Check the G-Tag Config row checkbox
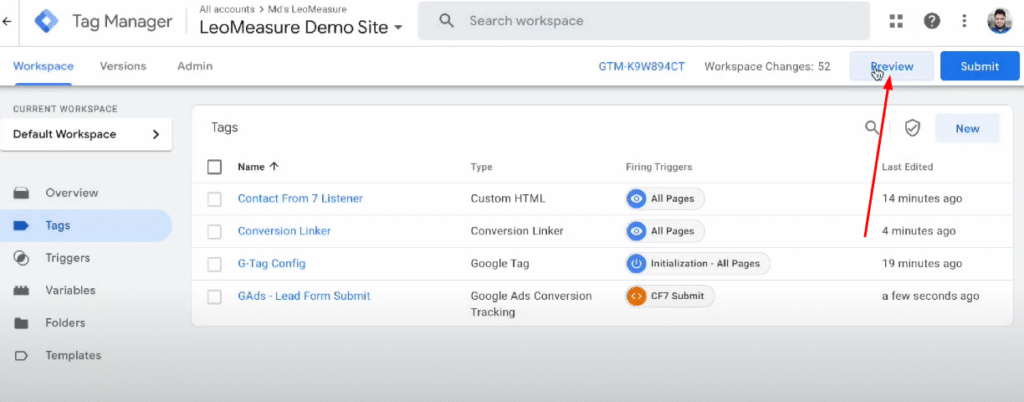Screen dimensions: 1024x402 pyautogui.click(x=214, y=264)
